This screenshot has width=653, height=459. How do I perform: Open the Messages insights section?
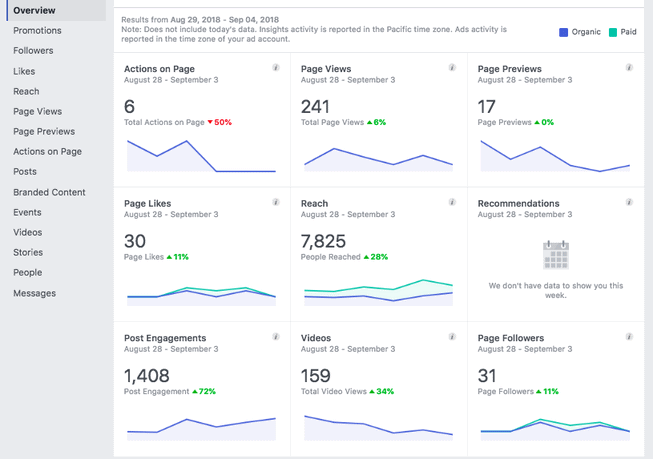(34, 293)
